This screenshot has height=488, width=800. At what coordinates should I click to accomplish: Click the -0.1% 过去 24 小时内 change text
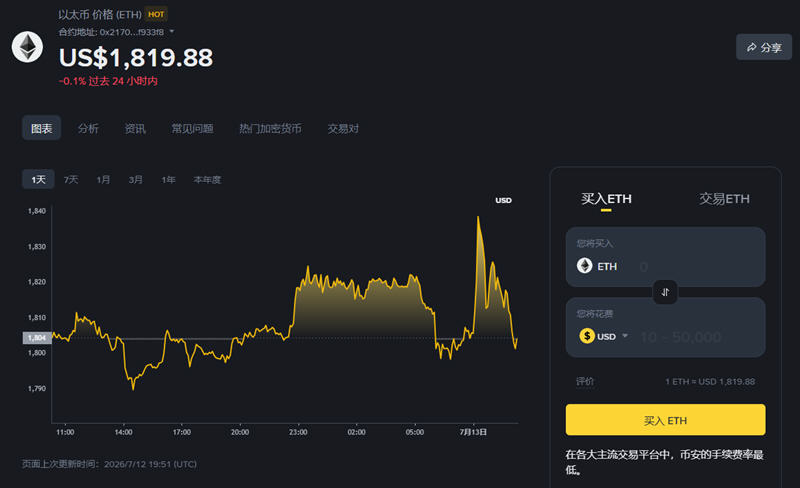tap(108, 81)
